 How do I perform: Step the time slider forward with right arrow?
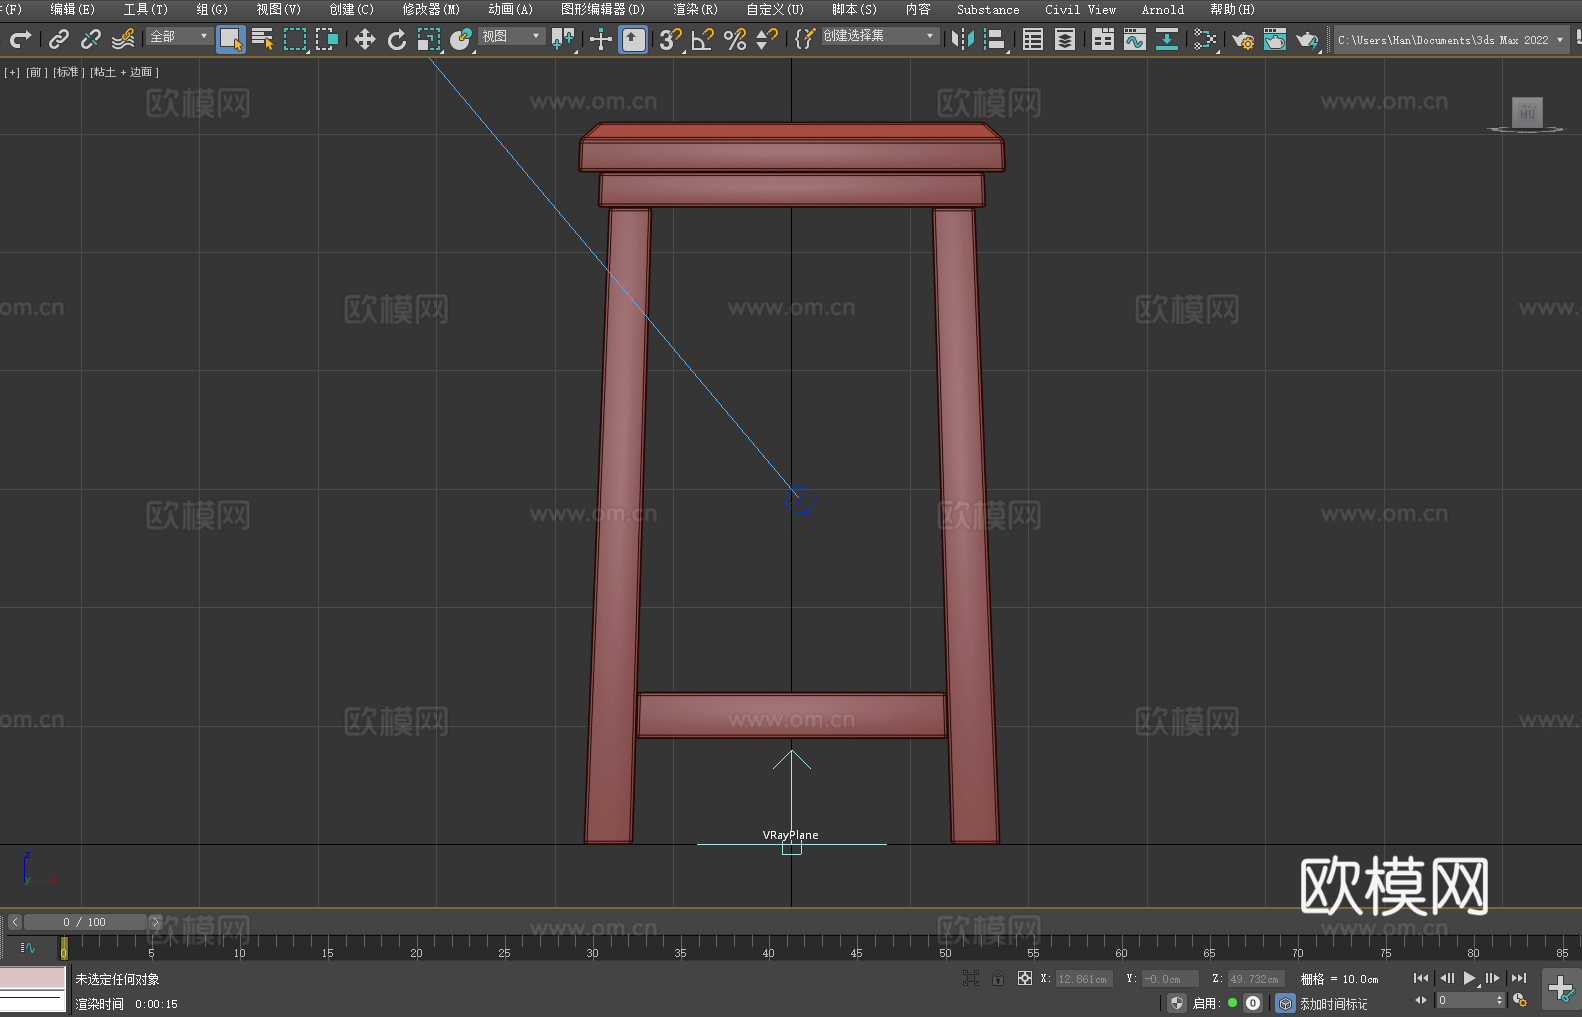pyautogui.click(x=155, y=922)
